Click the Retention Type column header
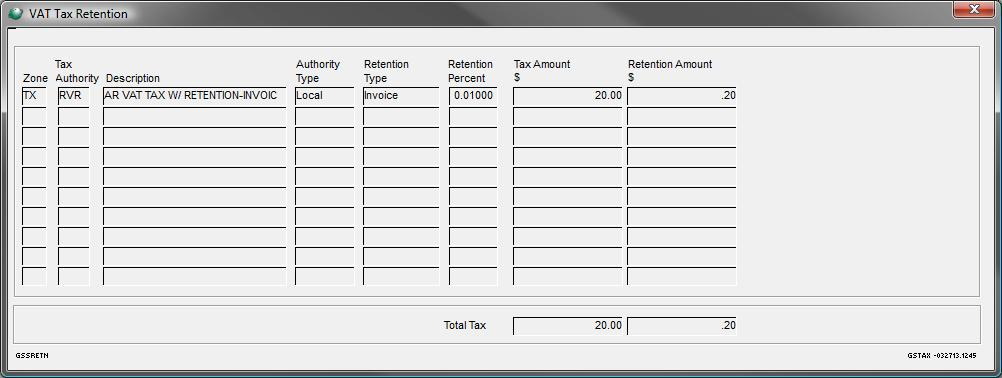The height and width of the screenshot is (378, 1002). tap(386, 72)
